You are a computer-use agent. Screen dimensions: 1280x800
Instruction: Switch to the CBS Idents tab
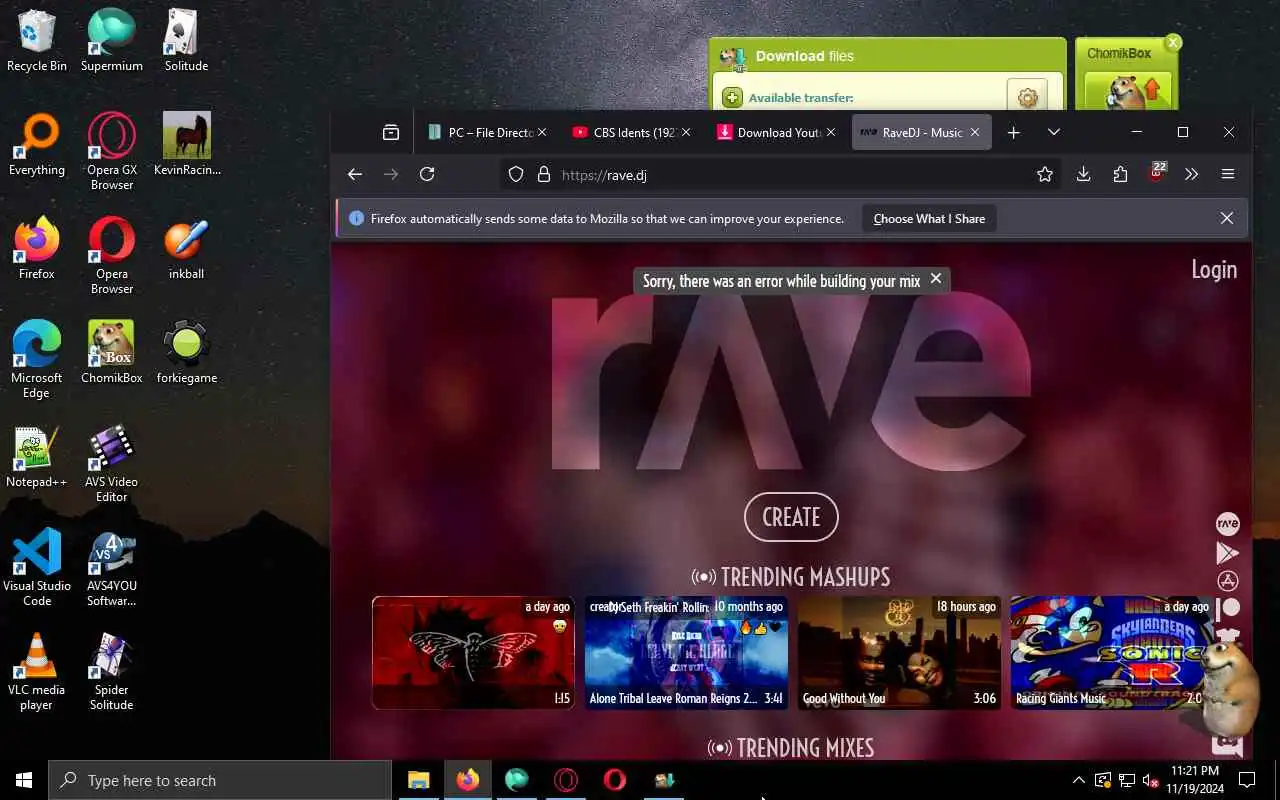631,132
